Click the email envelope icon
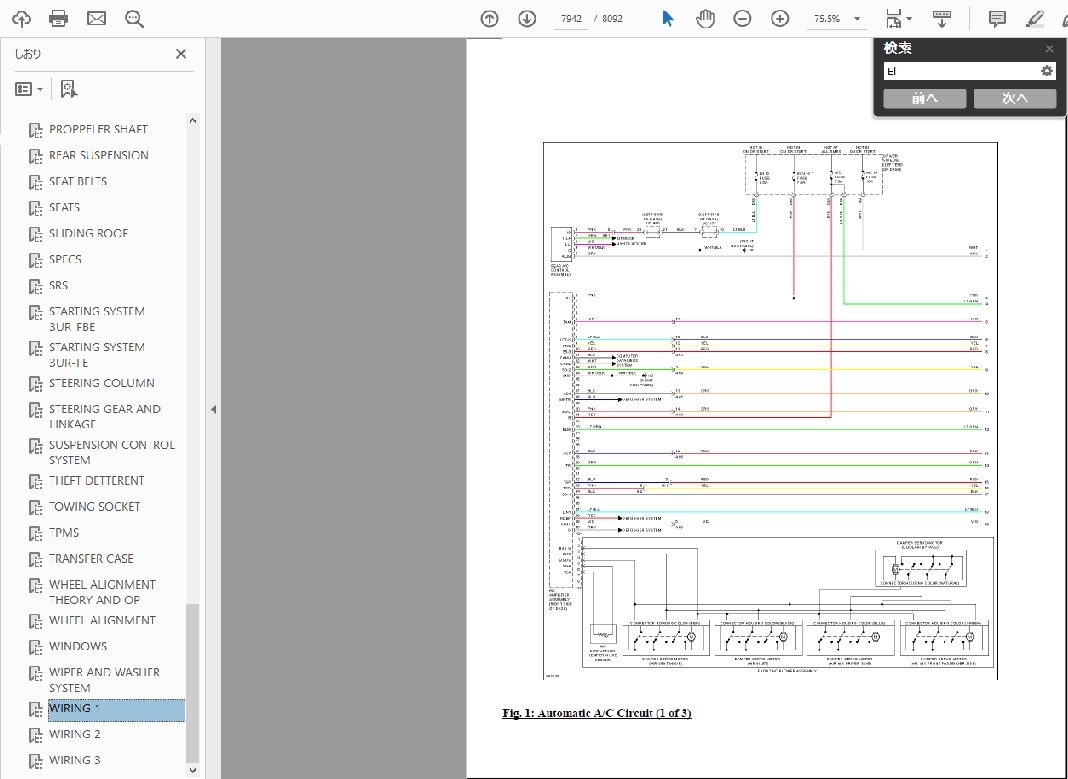Image resolution: width=1068 pixels, height=779 pixels. pos(96,19)
